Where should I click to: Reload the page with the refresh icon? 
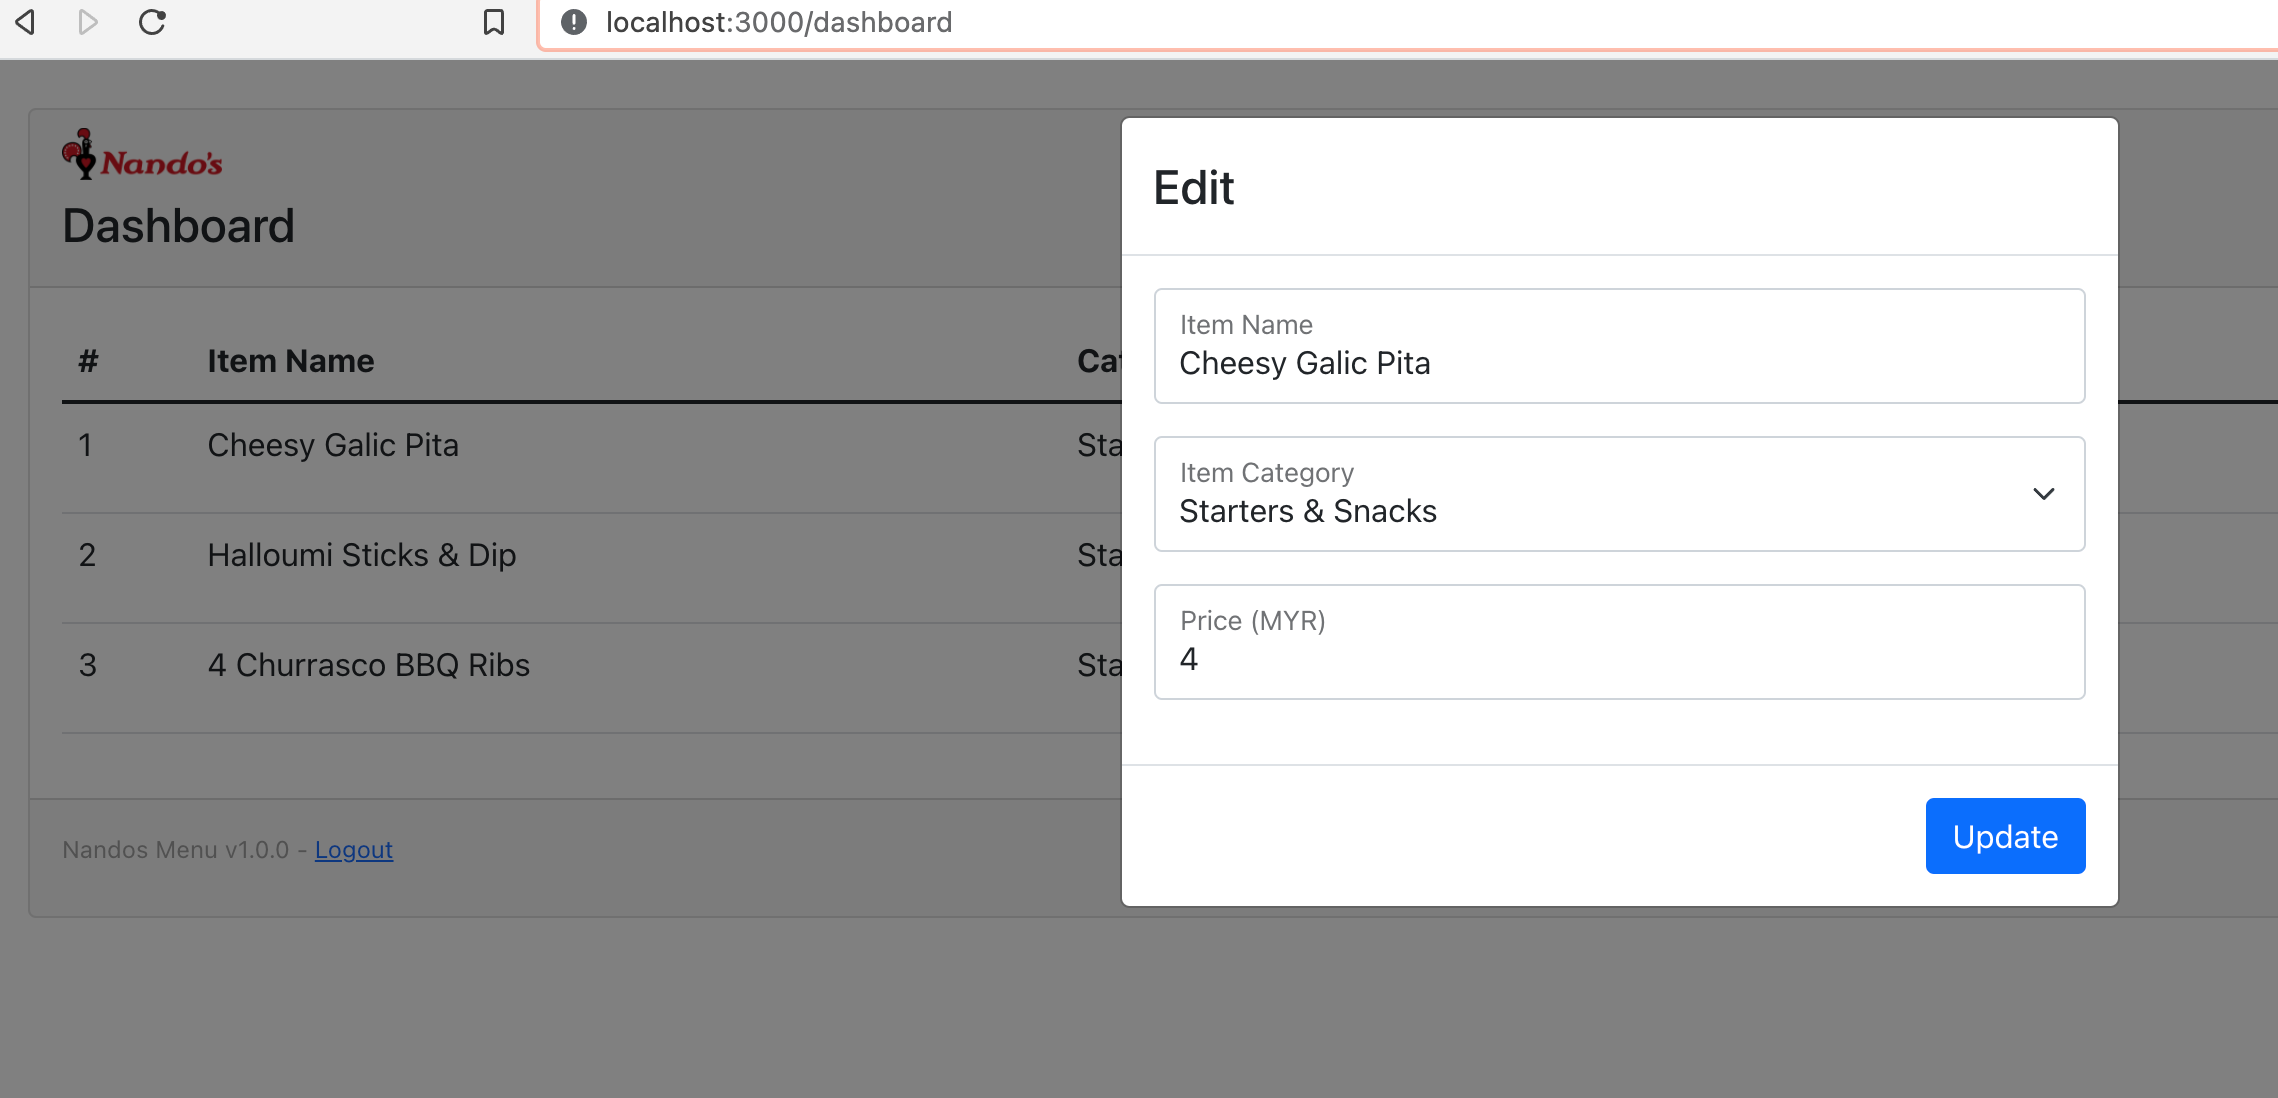pos(152,22)
